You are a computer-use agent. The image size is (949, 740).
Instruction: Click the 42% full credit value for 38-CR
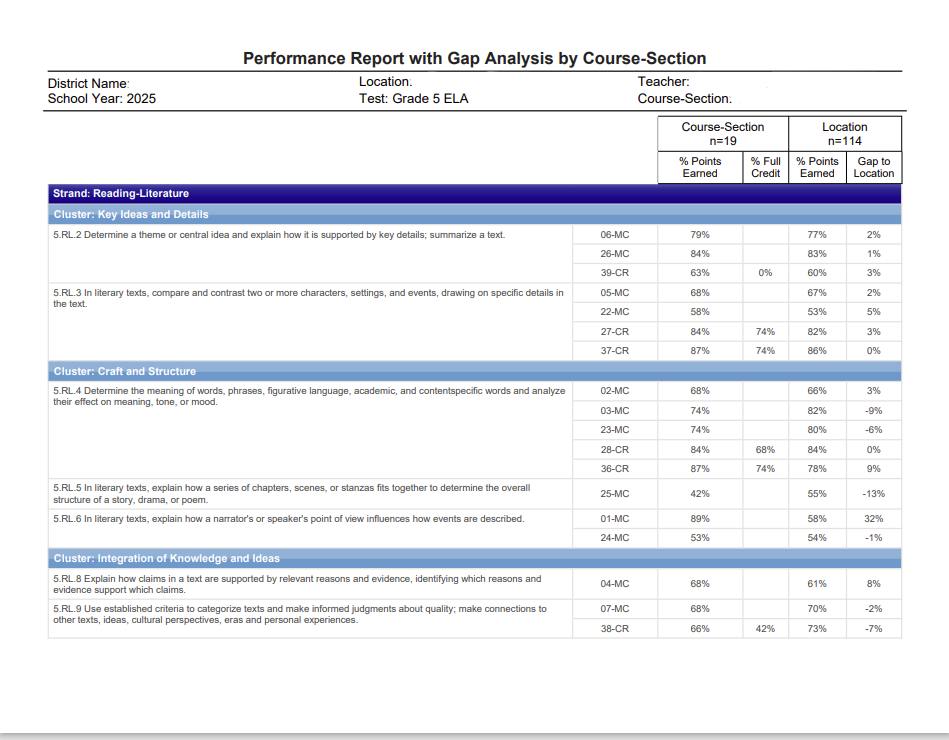click(765, 629)
